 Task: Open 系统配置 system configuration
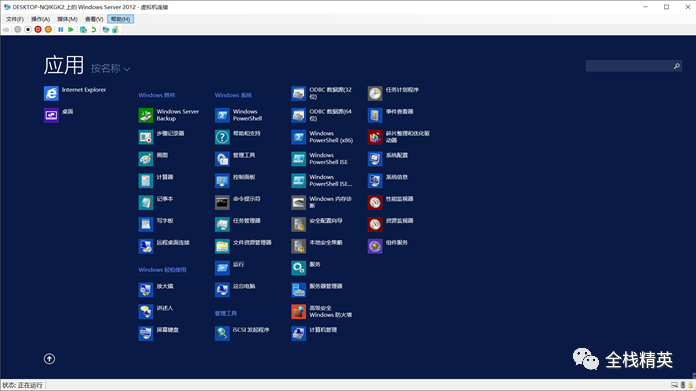(x=388, y=158)
